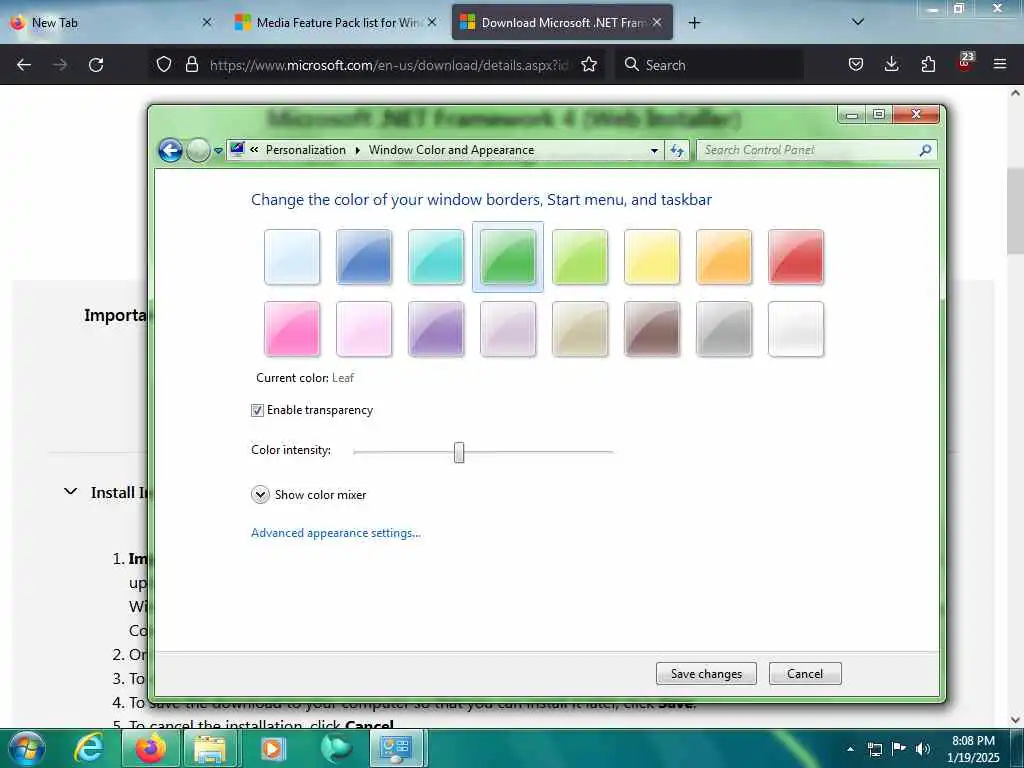
Task: Click the double-chevron breadcrumb overflow
Action: [254, 150]
